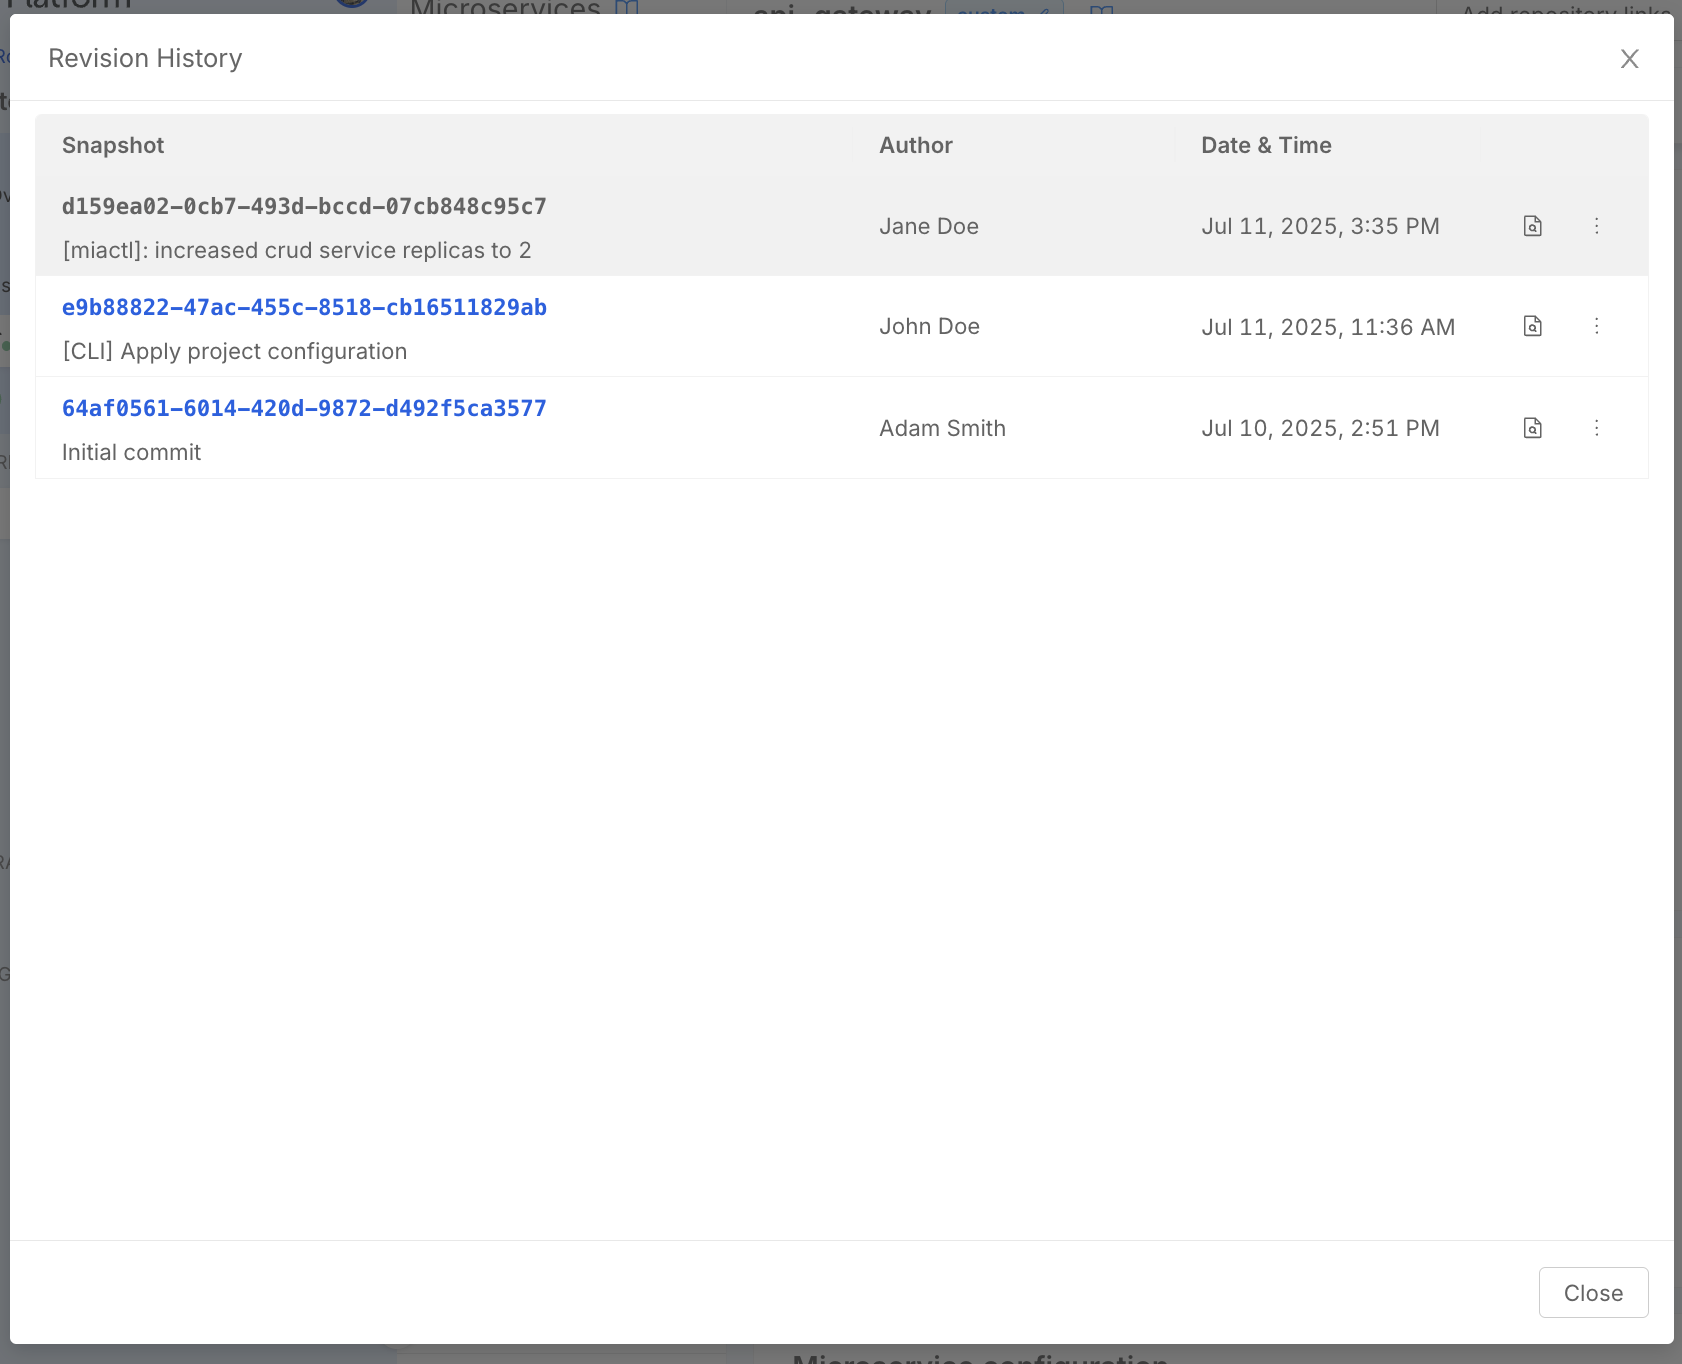Image resolution: width=1682 pixels, height=1364 pixels.
Task: Click date Jul 10, 2025, 2:51 PM
Action: coord(1320,428)
